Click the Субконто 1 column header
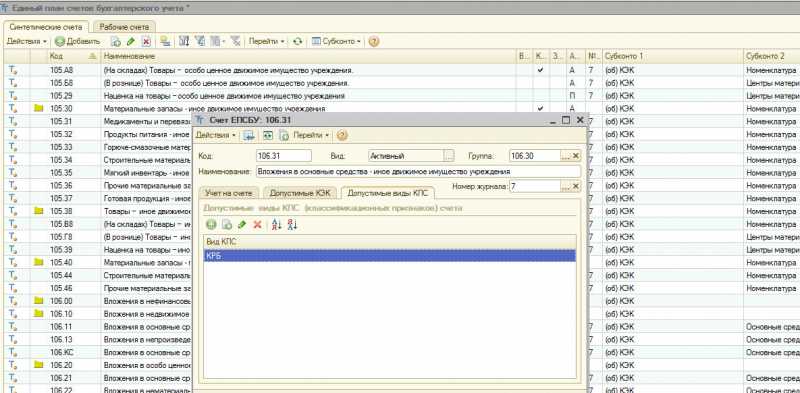This screenshot has width=800, height=393. [x=672, y=56]
